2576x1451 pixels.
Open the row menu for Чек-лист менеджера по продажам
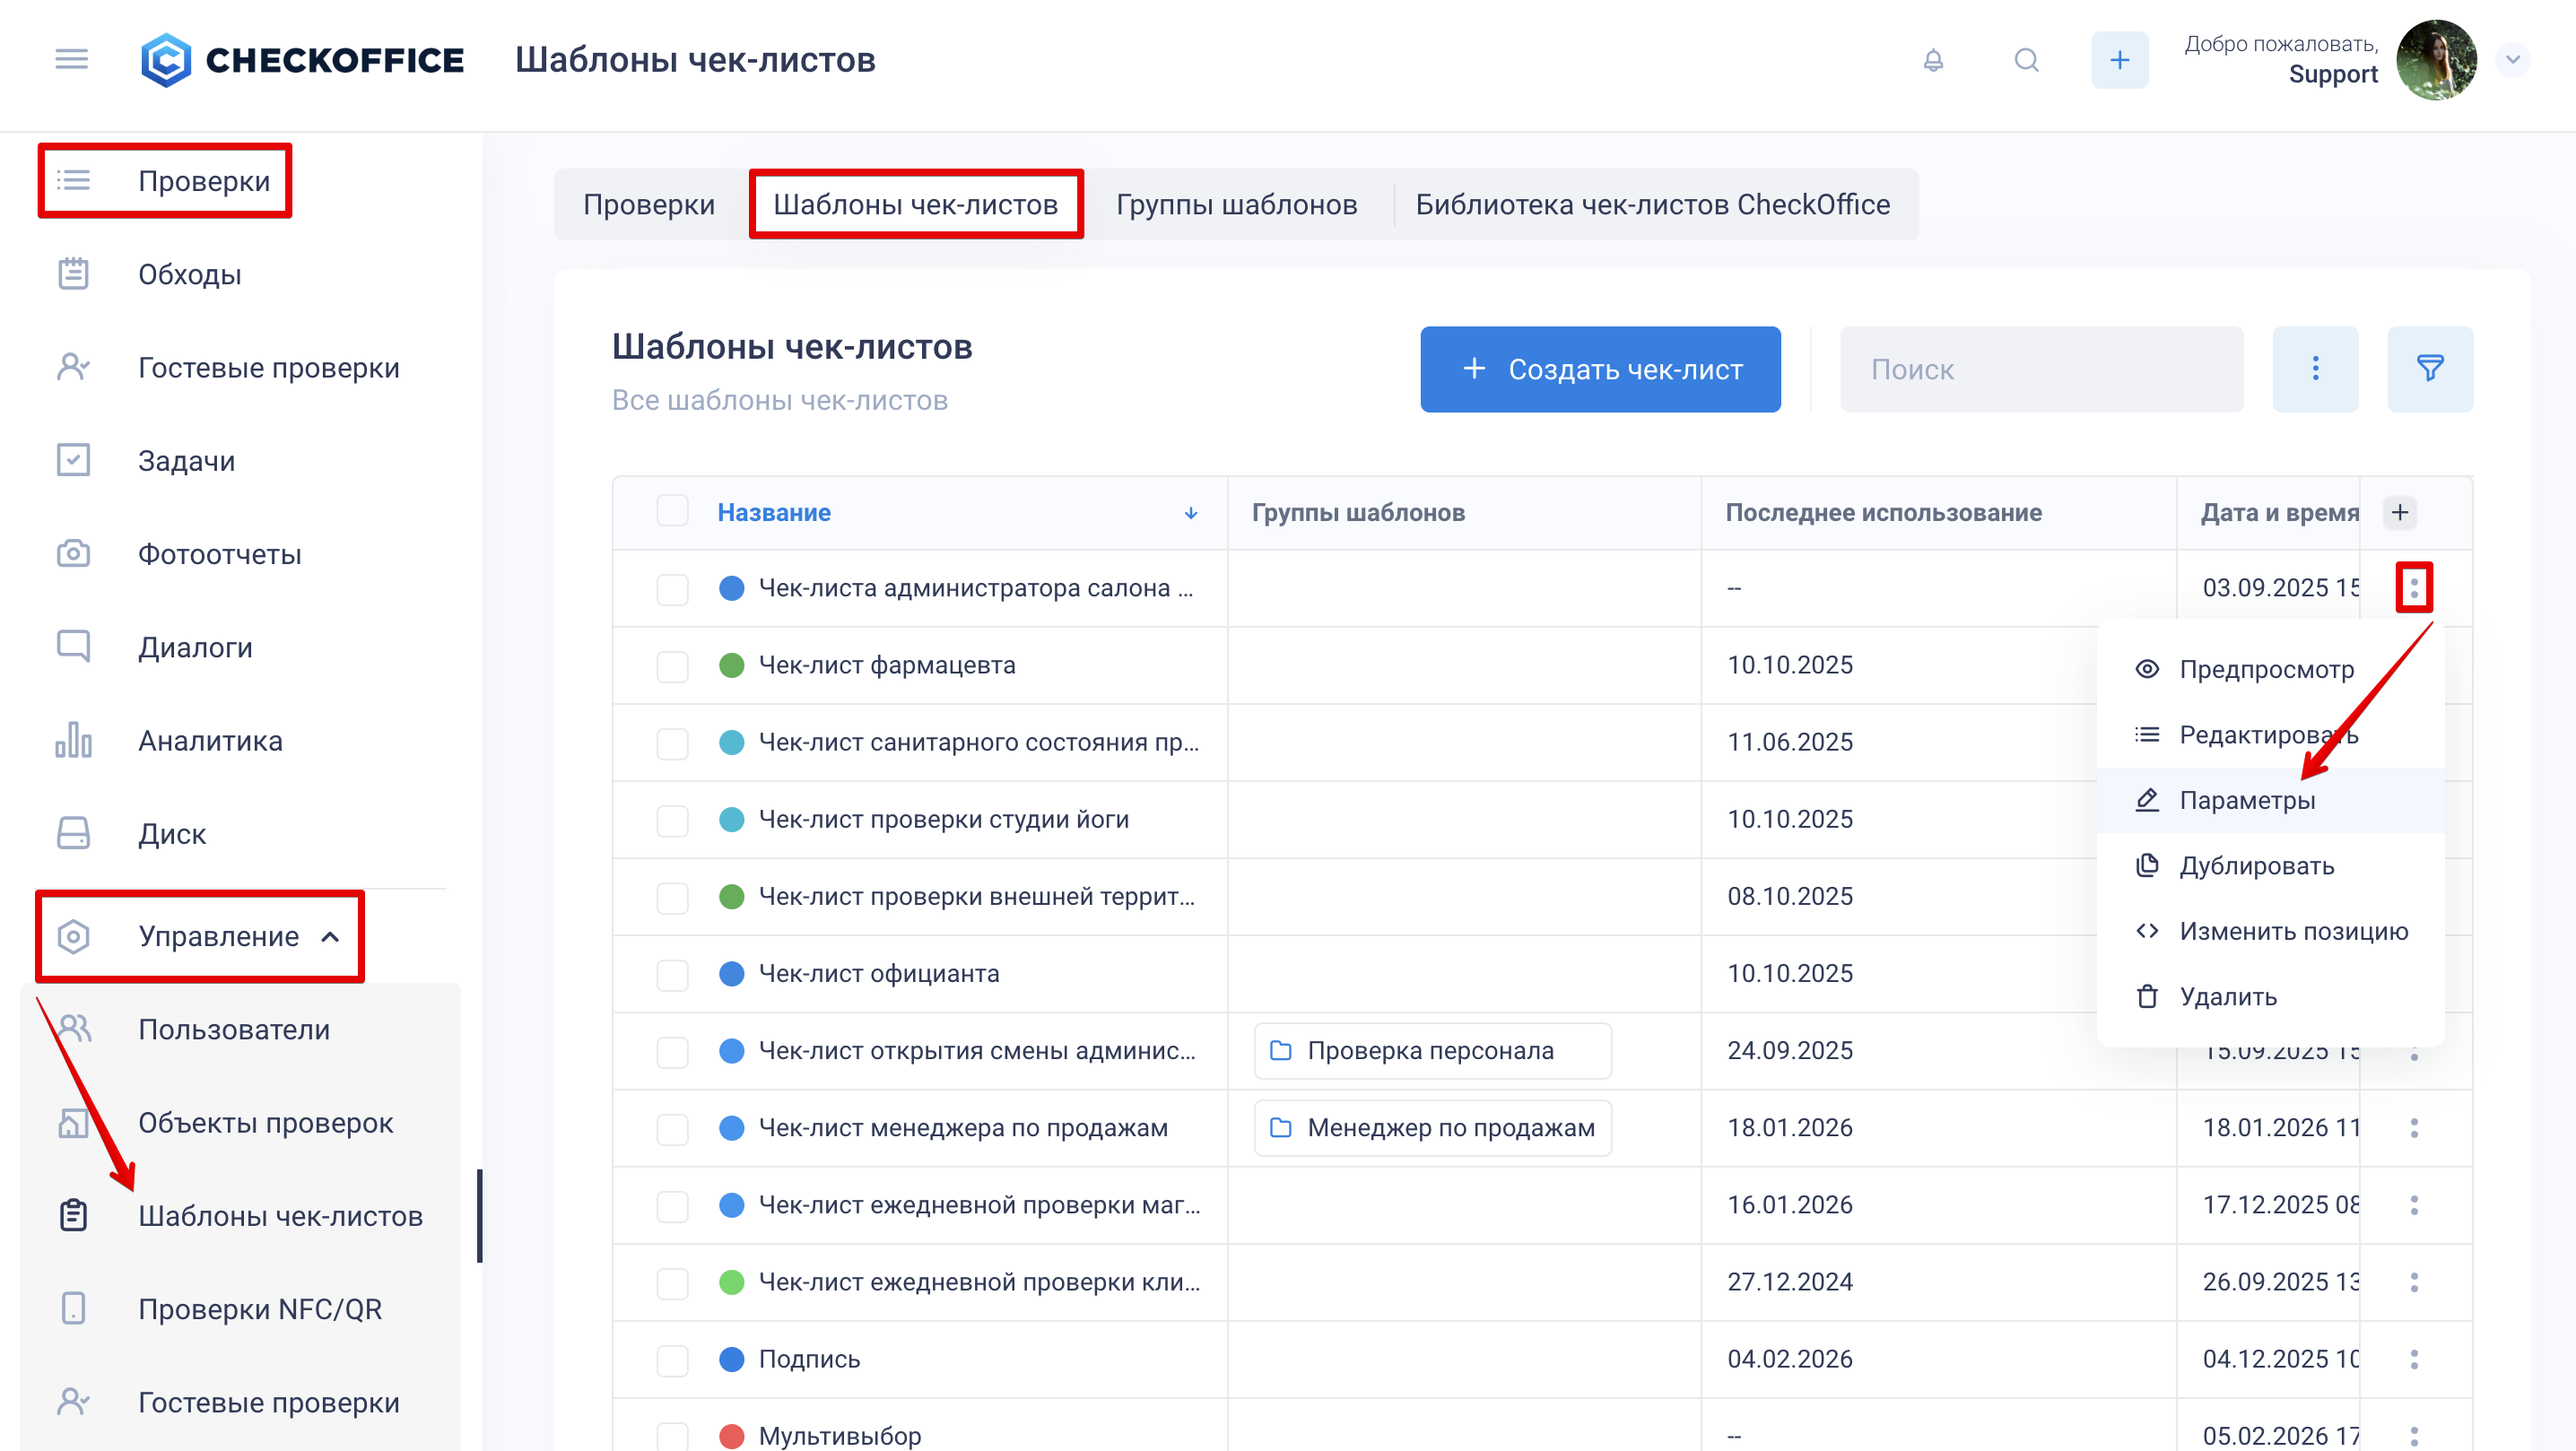(2414, 1128)
